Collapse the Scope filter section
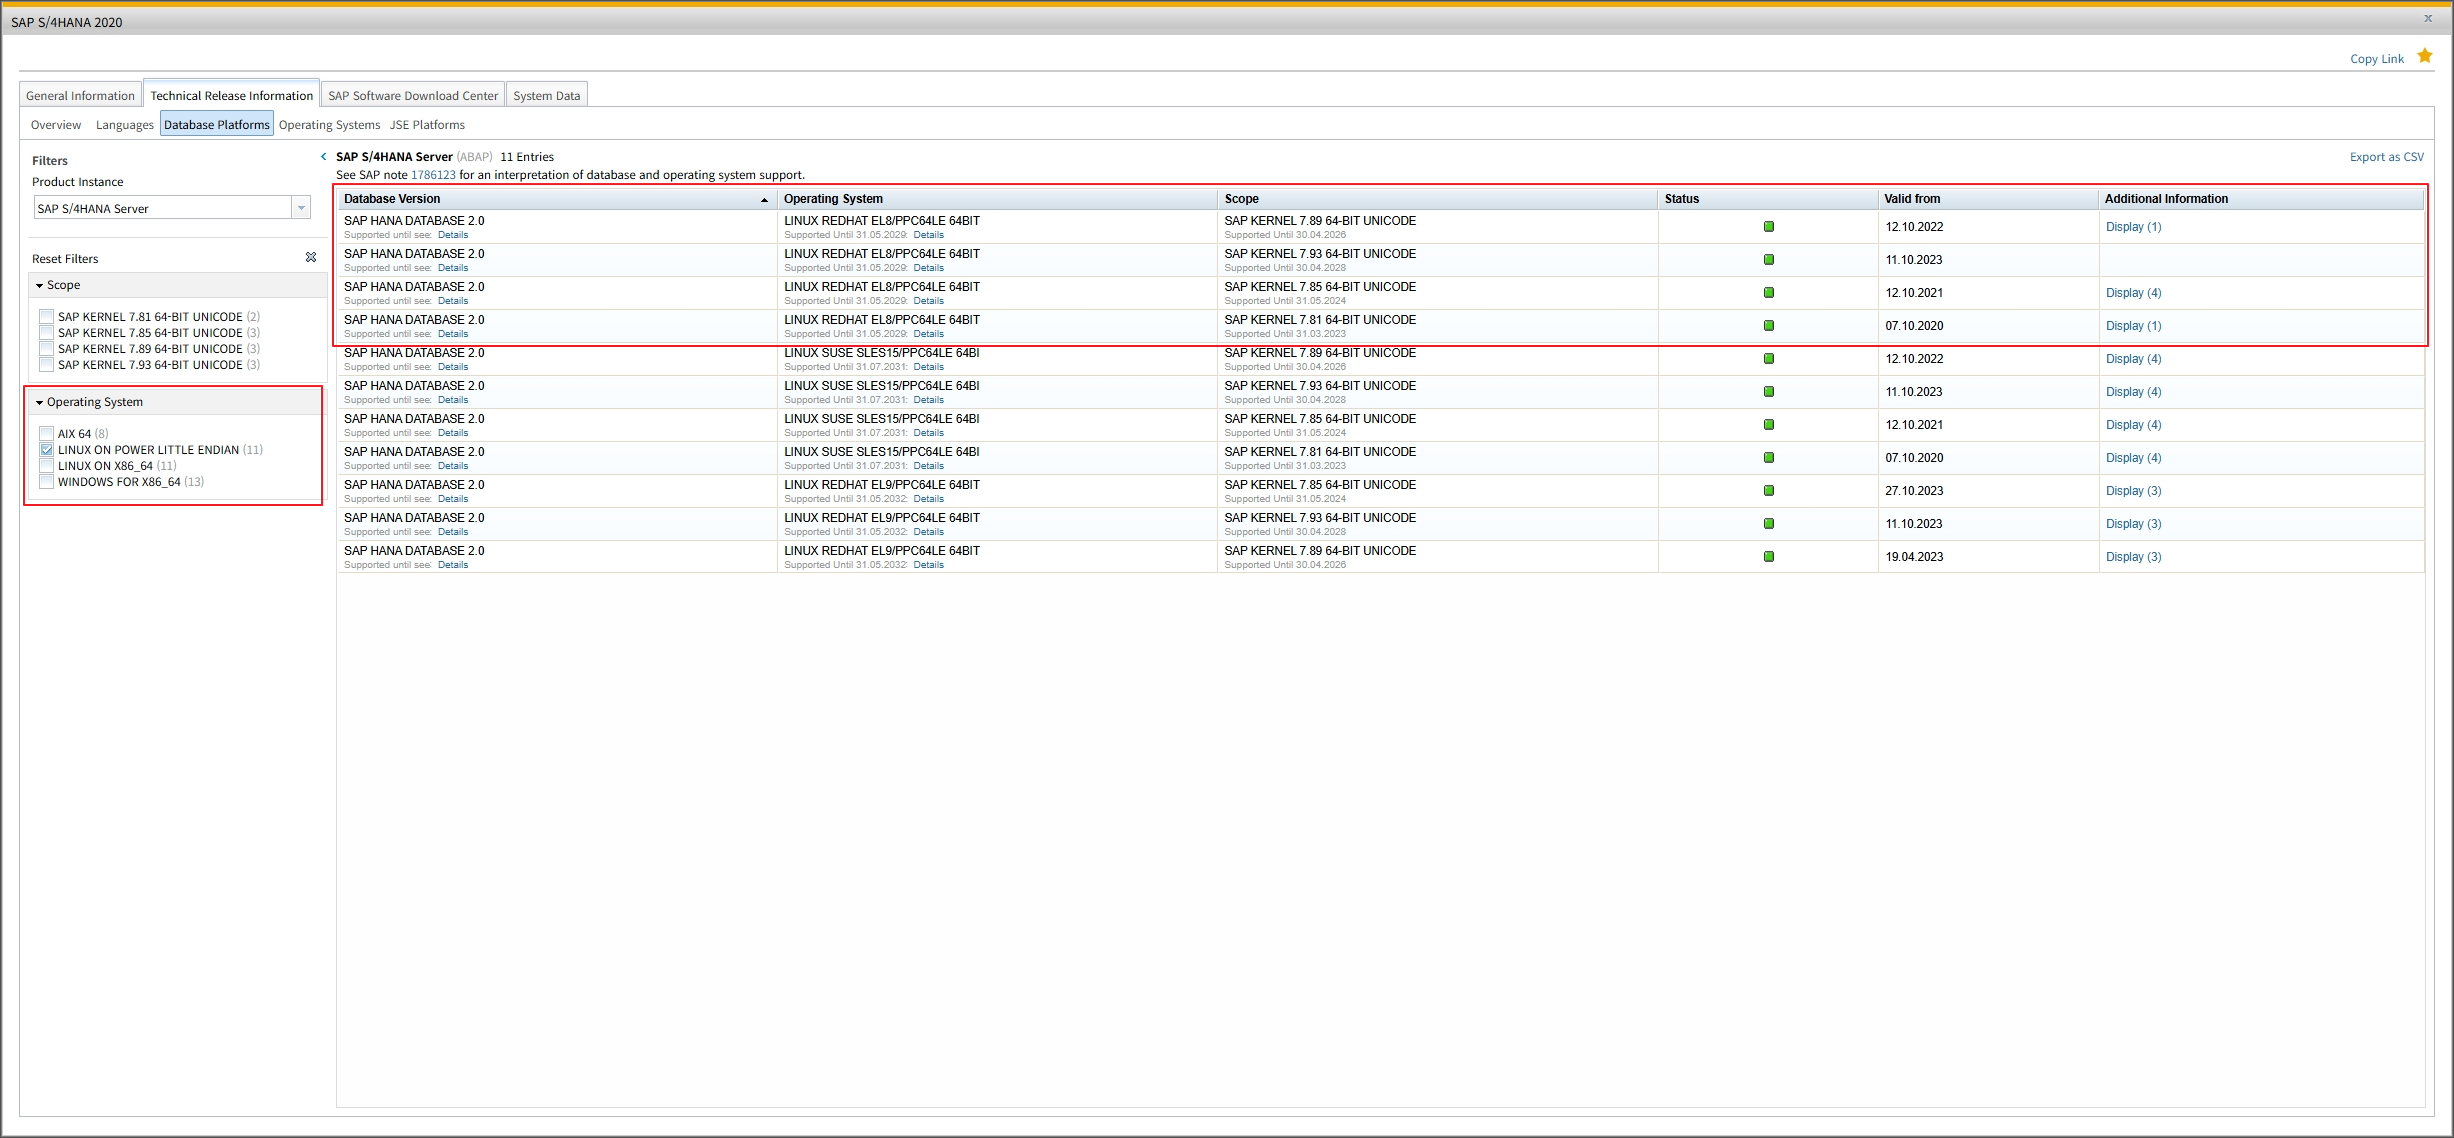Screen dimensions: 2454x1138 click(x=40, y=286)
